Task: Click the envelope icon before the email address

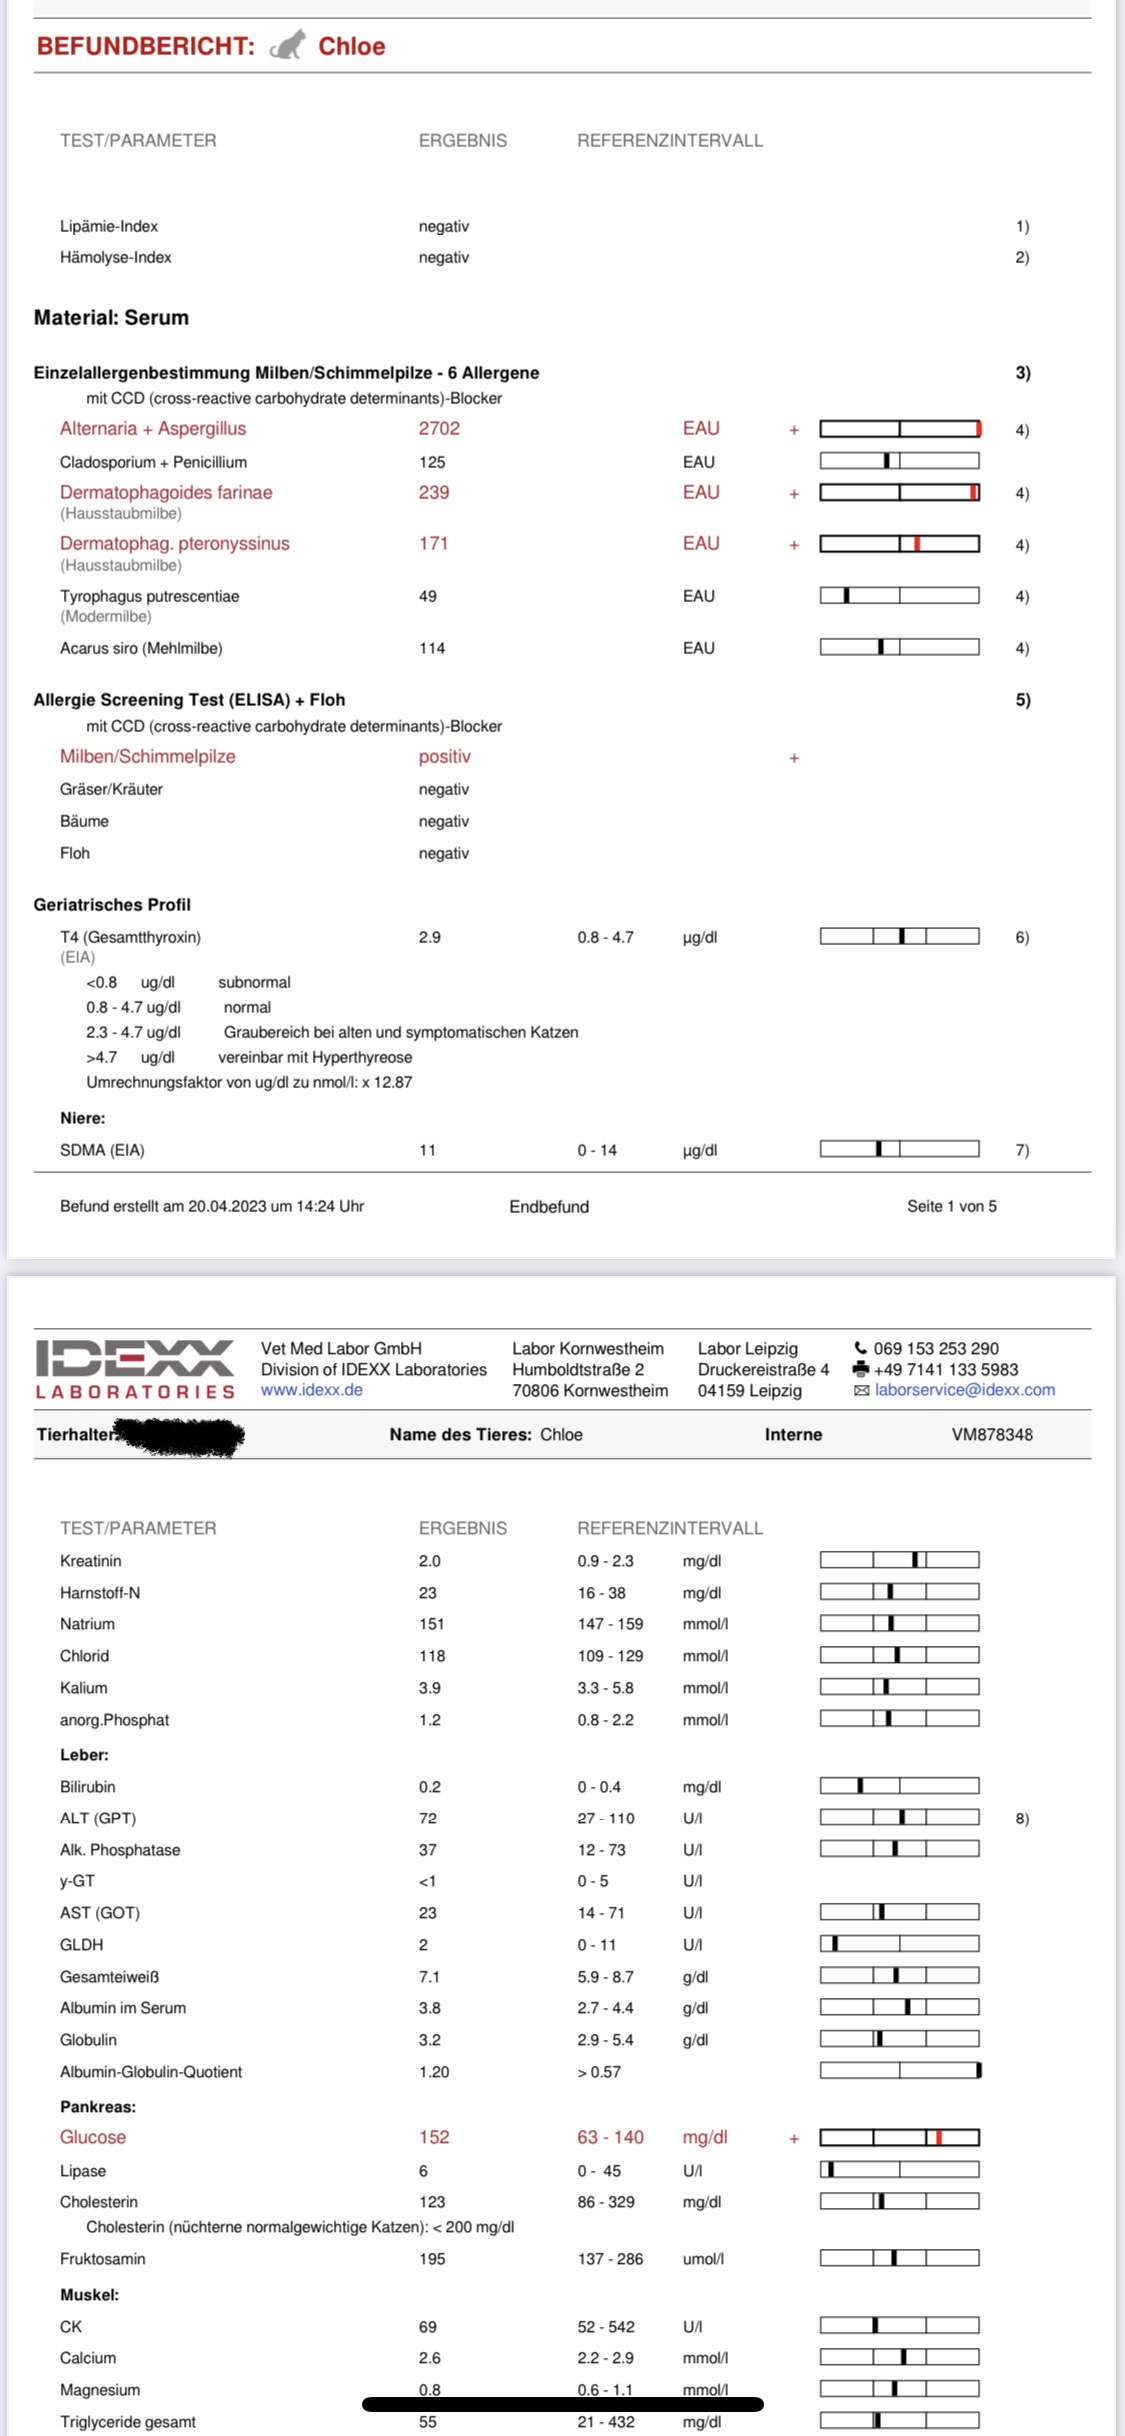Action: (861, 1390)
